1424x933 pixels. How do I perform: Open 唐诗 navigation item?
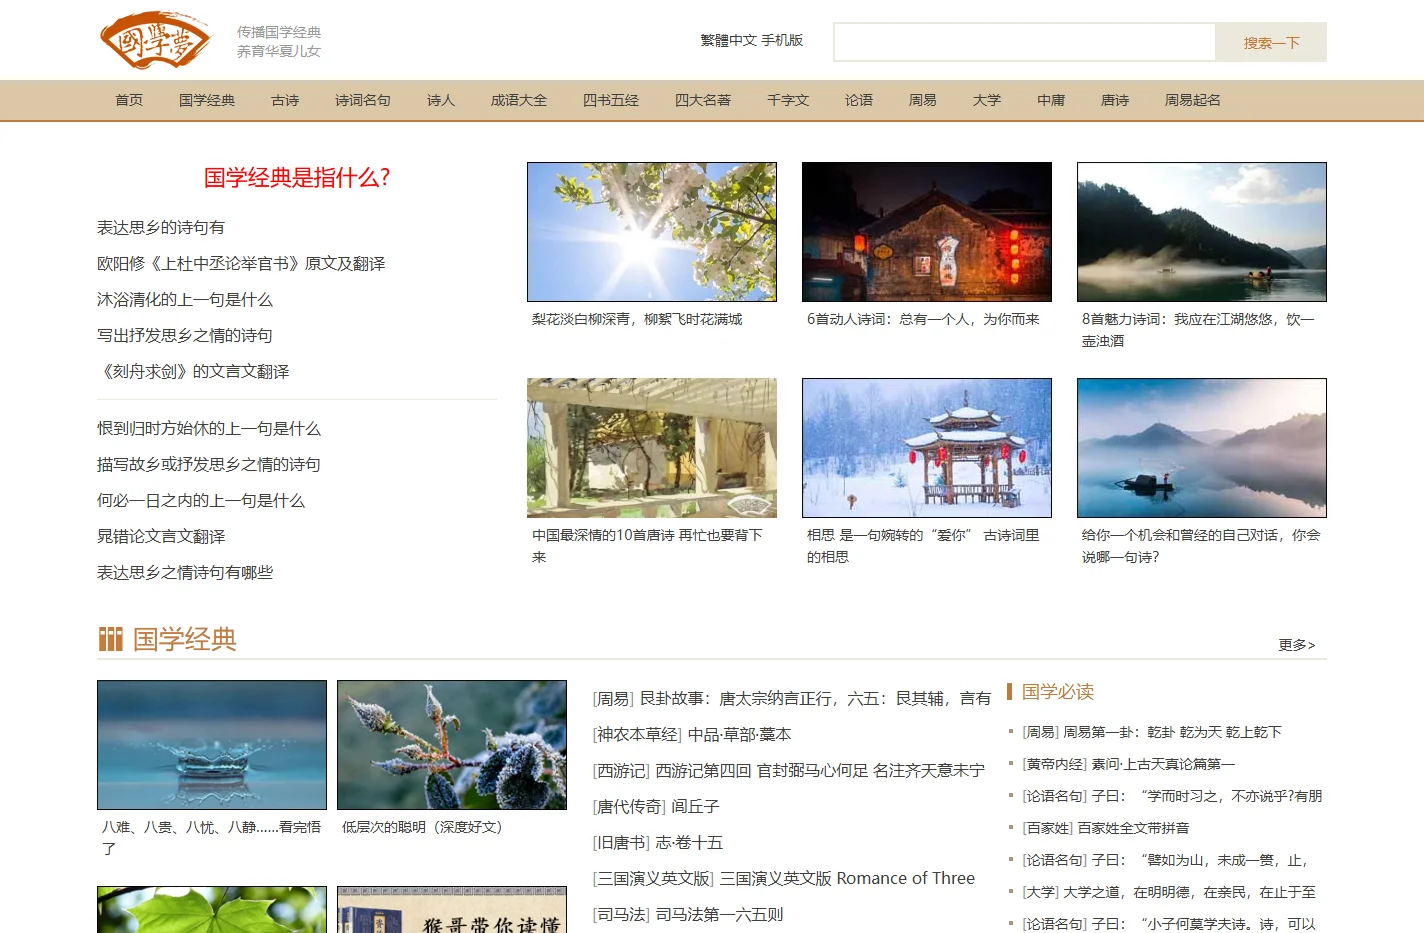(x=1115, y=101)
